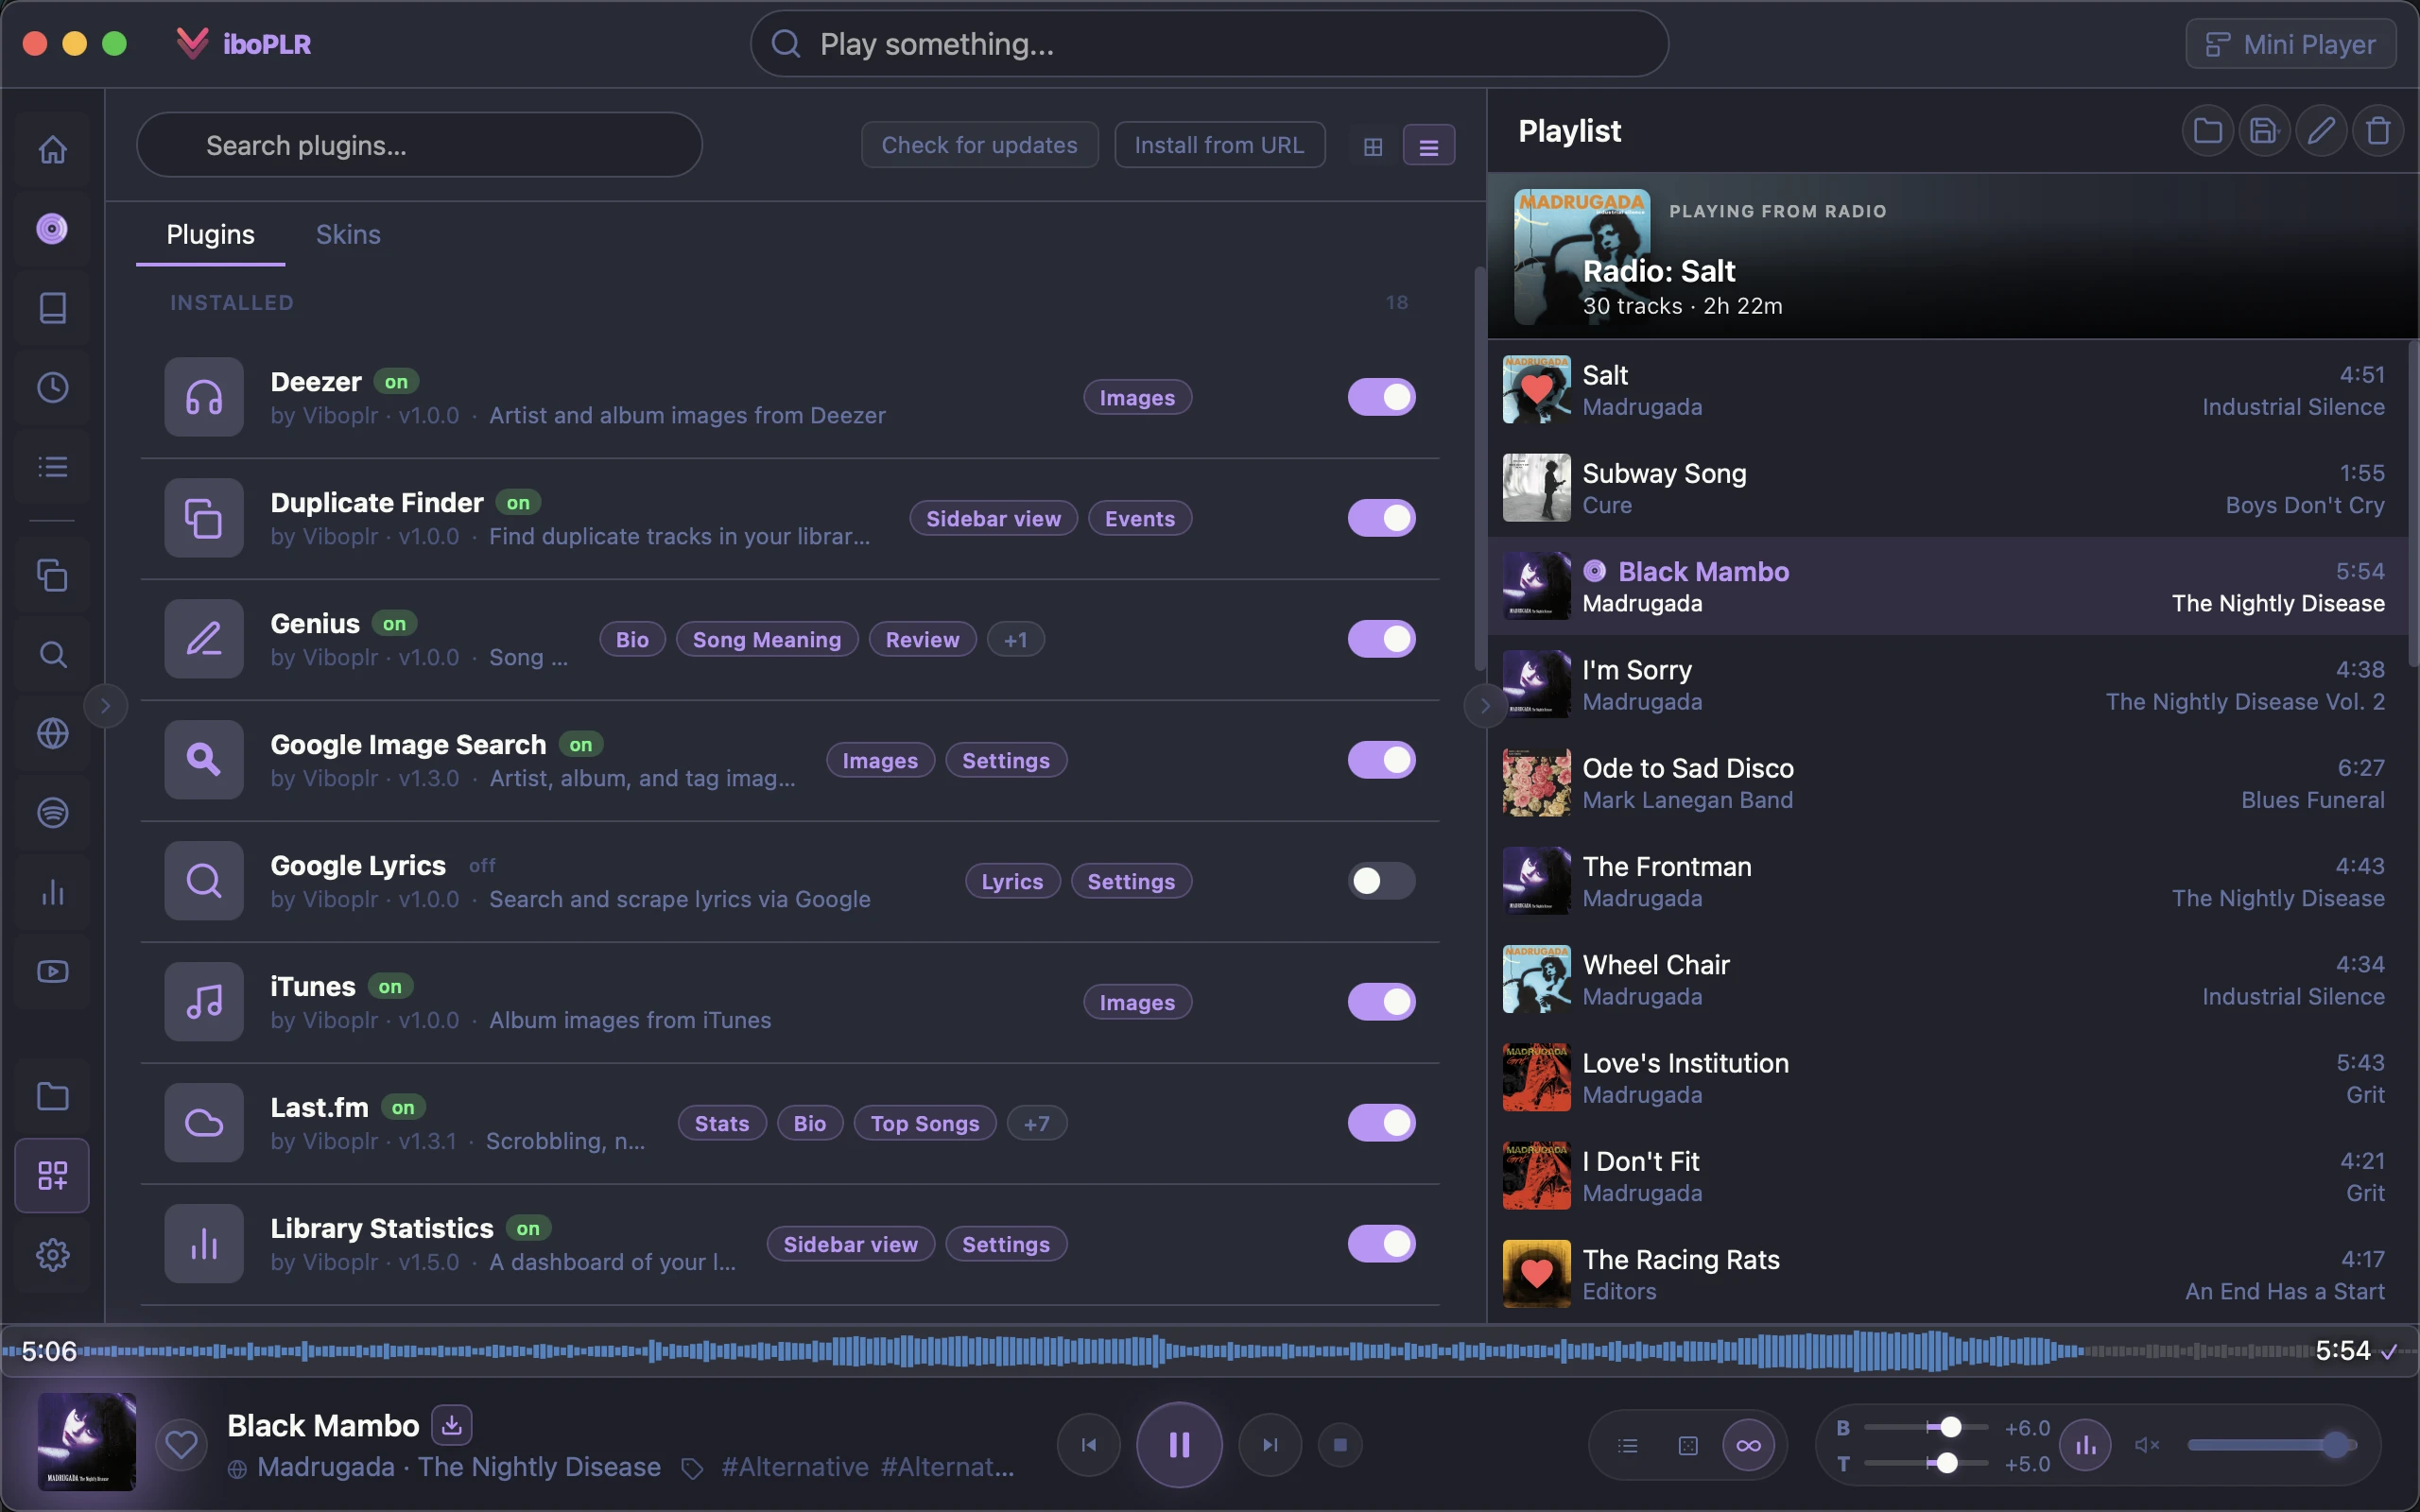Focus the Play something search box
Image resolution: width=2420 pixels, height=1512 pixels.
coord(1209,44)
